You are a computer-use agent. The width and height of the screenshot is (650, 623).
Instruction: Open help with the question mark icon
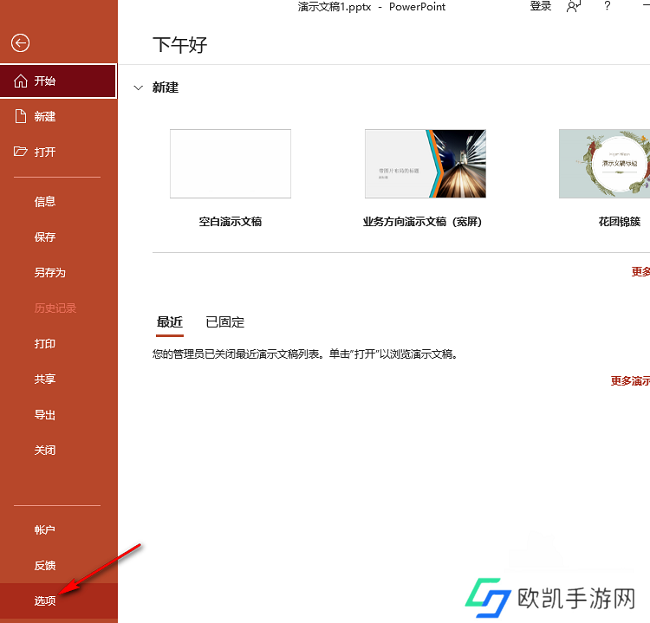click(607, 6)
